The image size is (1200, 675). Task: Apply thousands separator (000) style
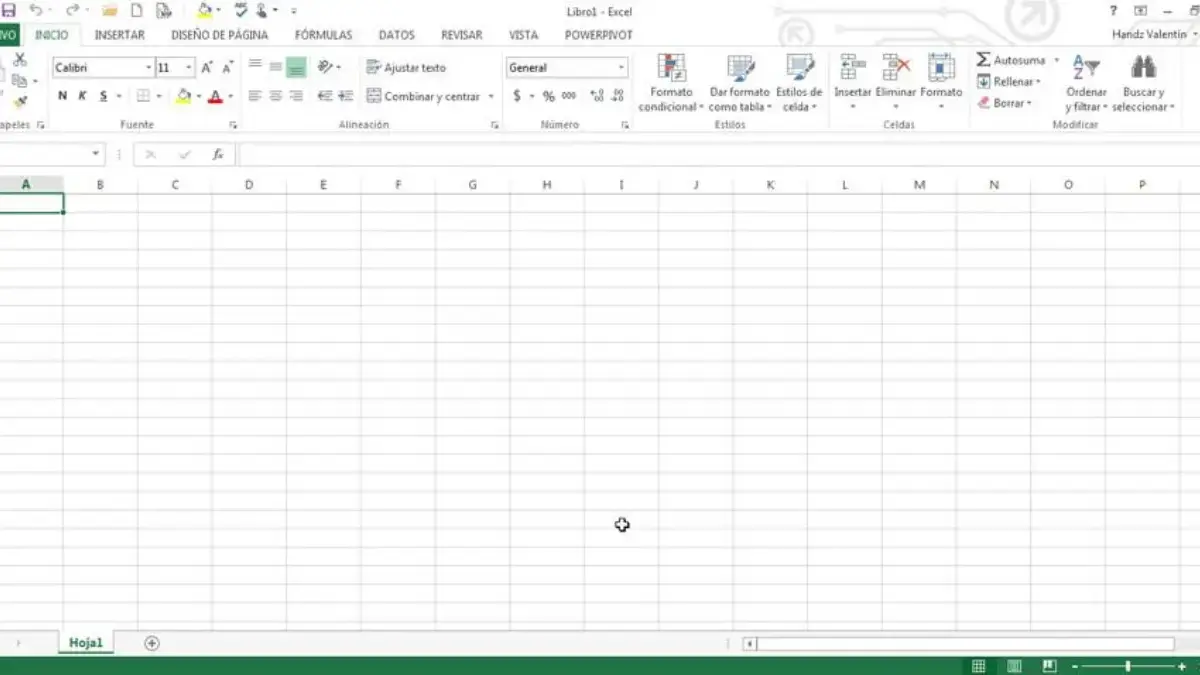569,96
